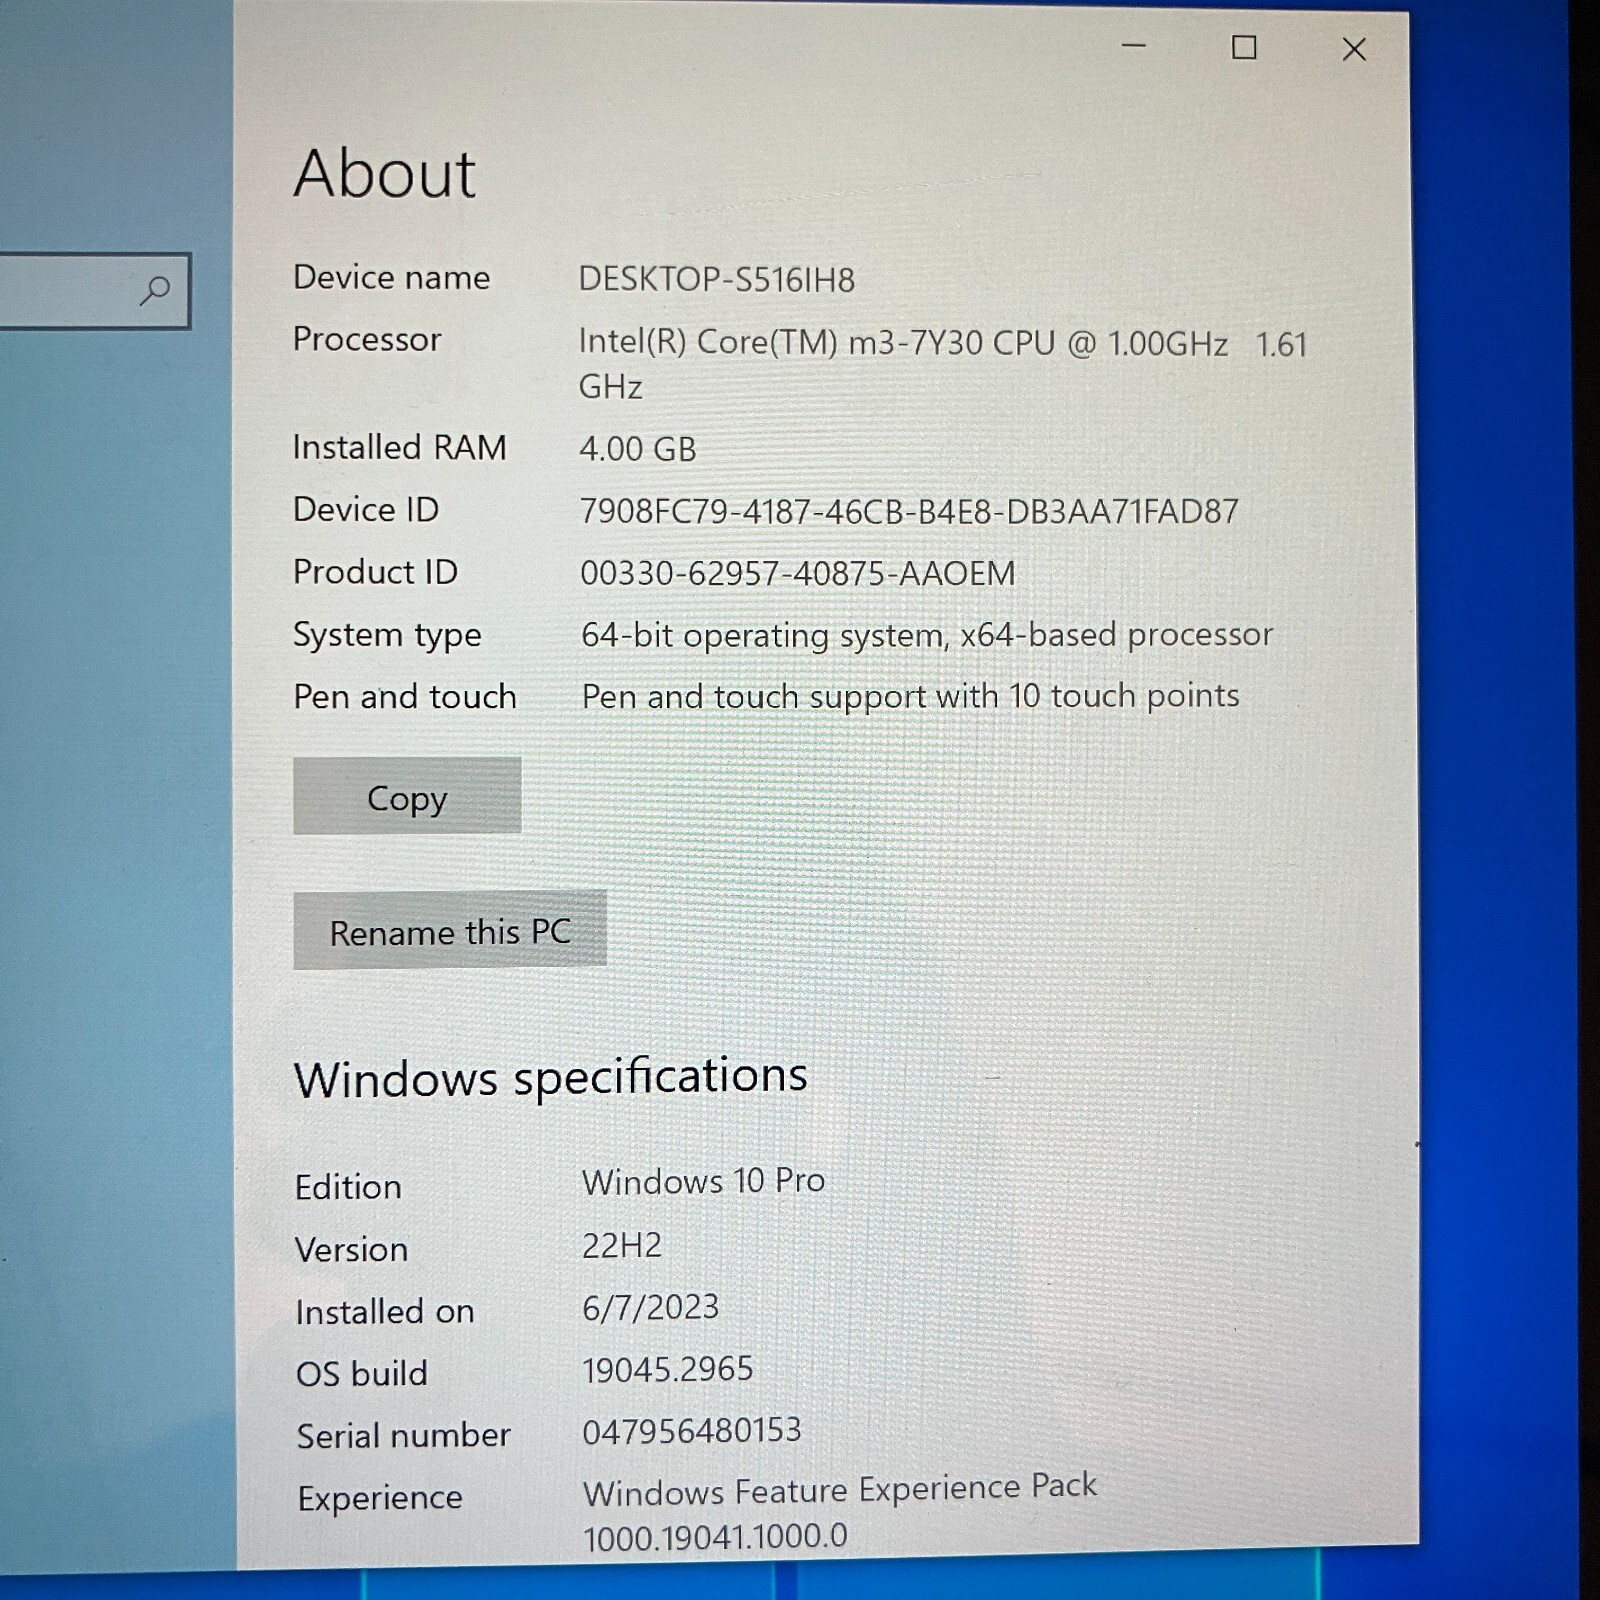Click the Pen and touch support value text
This screenshot has height=1600, width=1600.
click(x=911, y=696)
